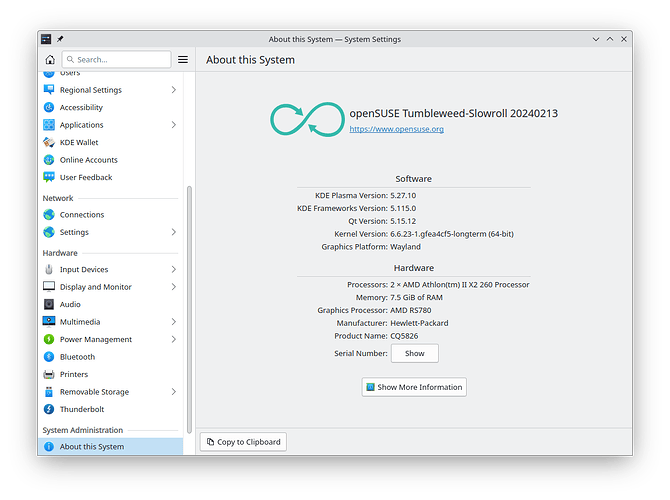Open the Connections network item

81,214
